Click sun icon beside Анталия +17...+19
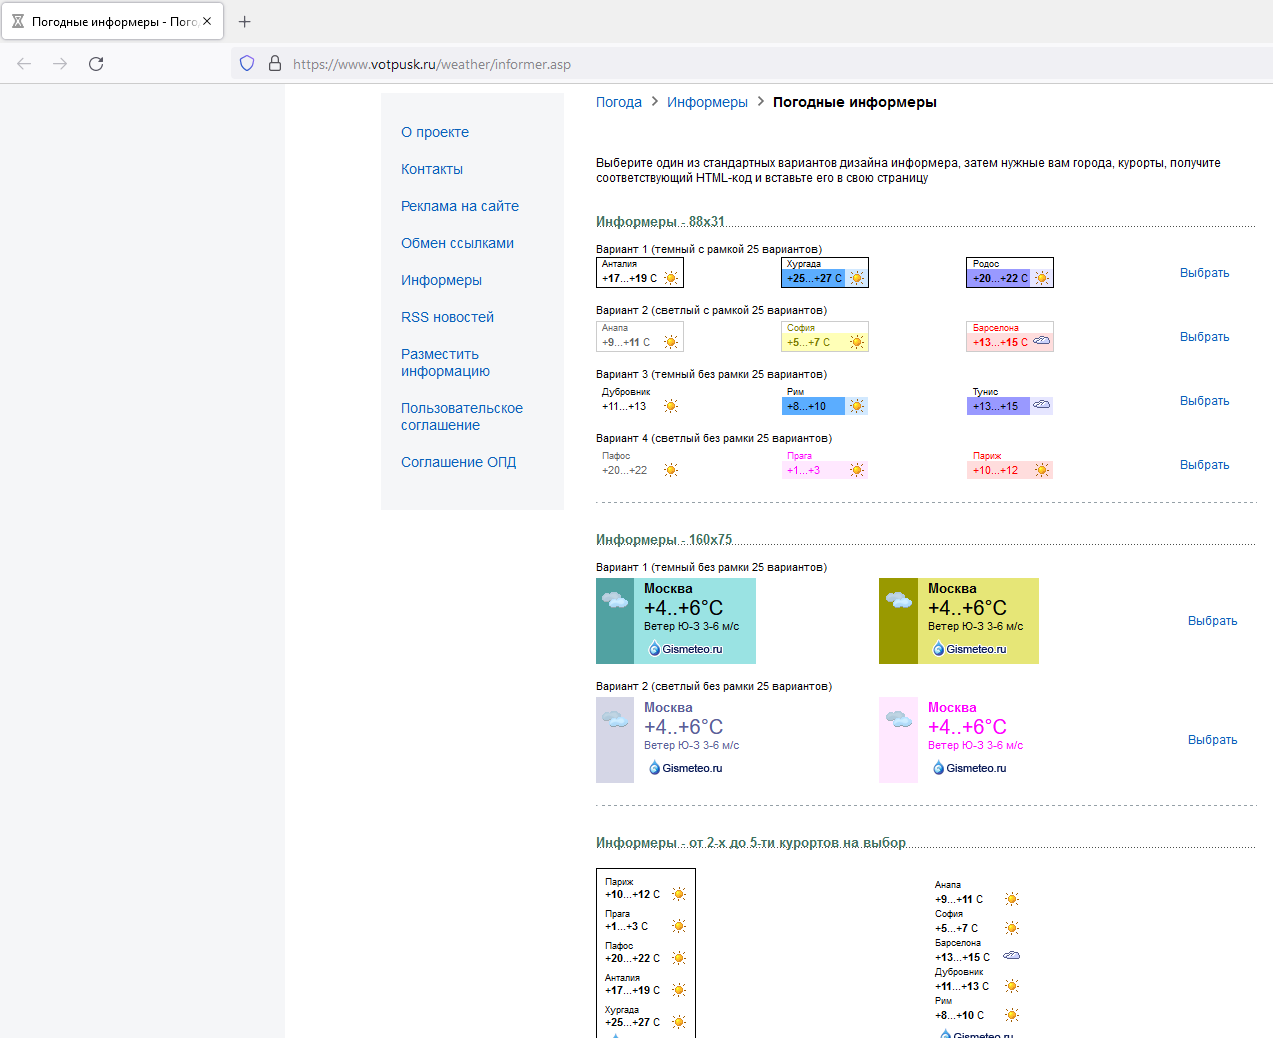 [671, 278]
